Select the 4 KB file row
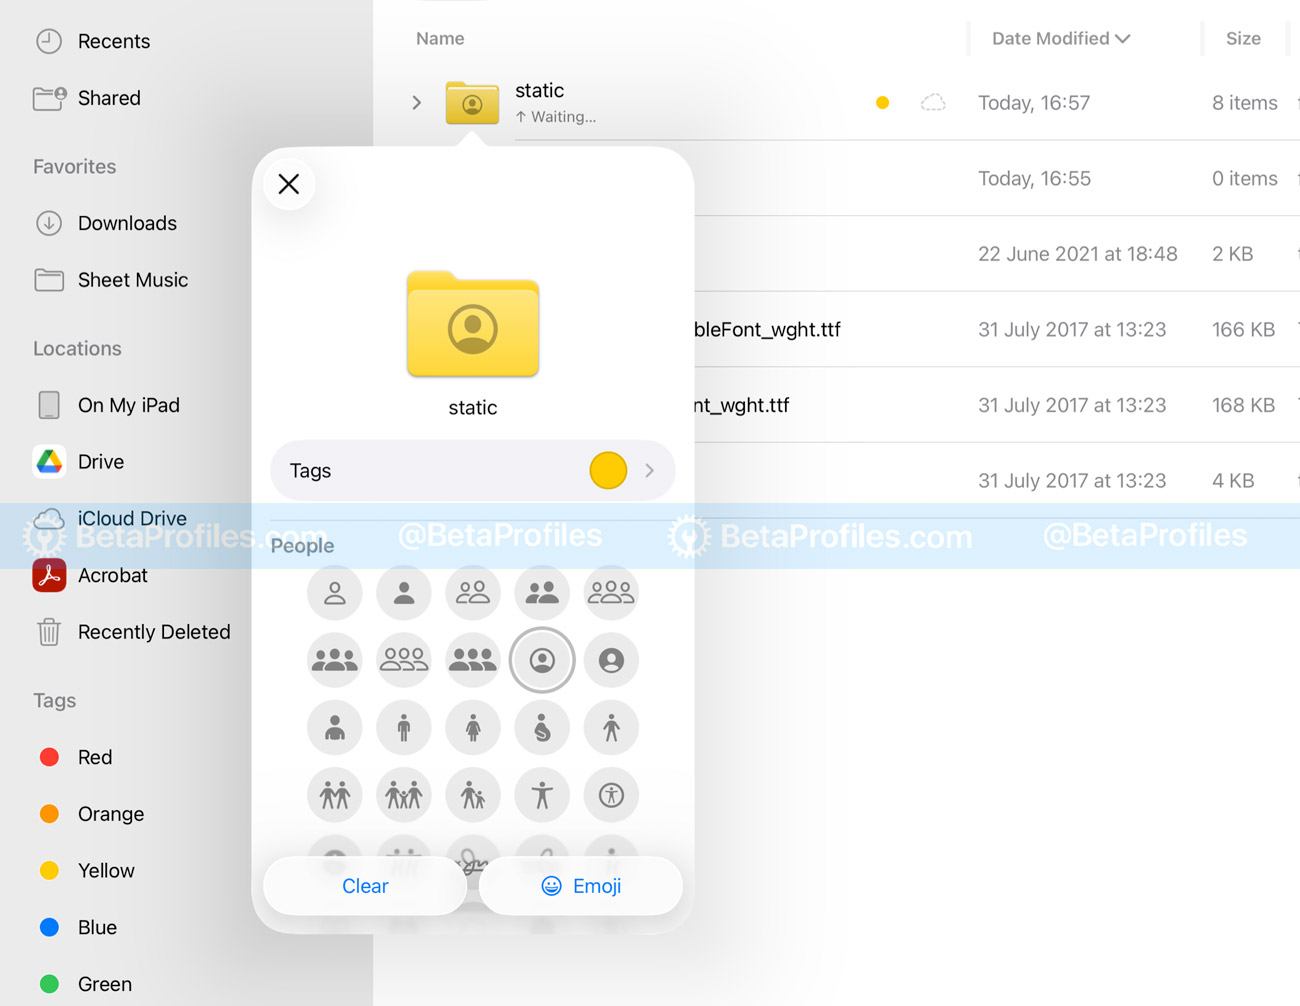1300x1006 pixels. coord(997,480)
